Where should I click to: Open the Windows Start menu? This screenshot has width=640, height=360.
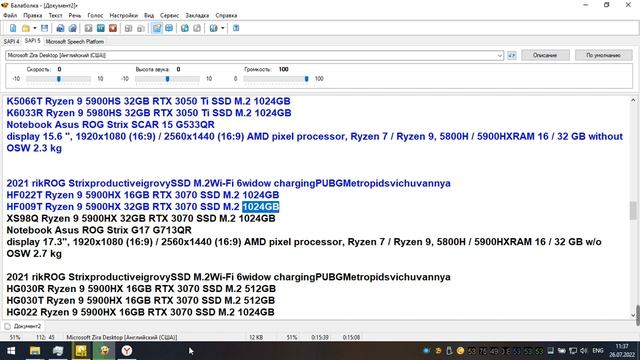11,351
